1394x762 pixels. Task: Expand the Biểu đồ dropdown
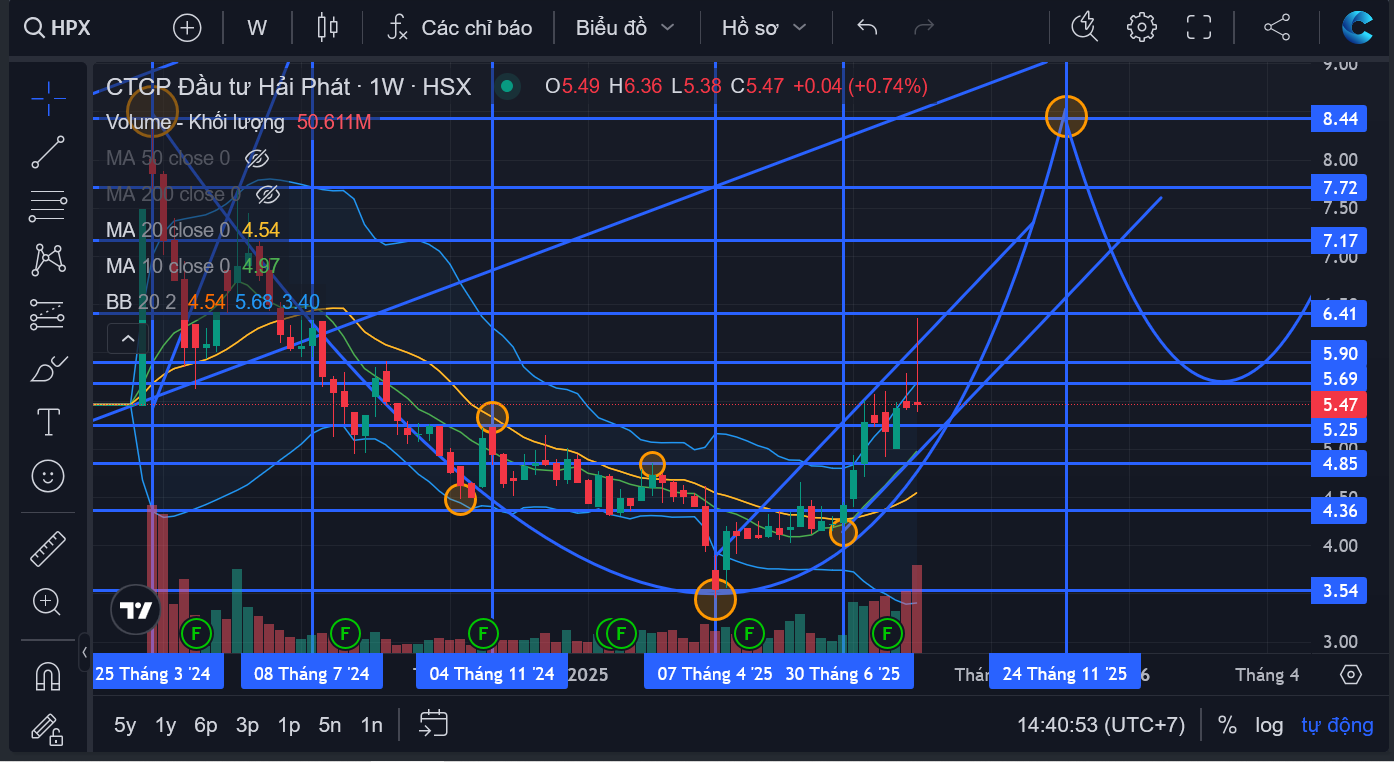point(625,27)
